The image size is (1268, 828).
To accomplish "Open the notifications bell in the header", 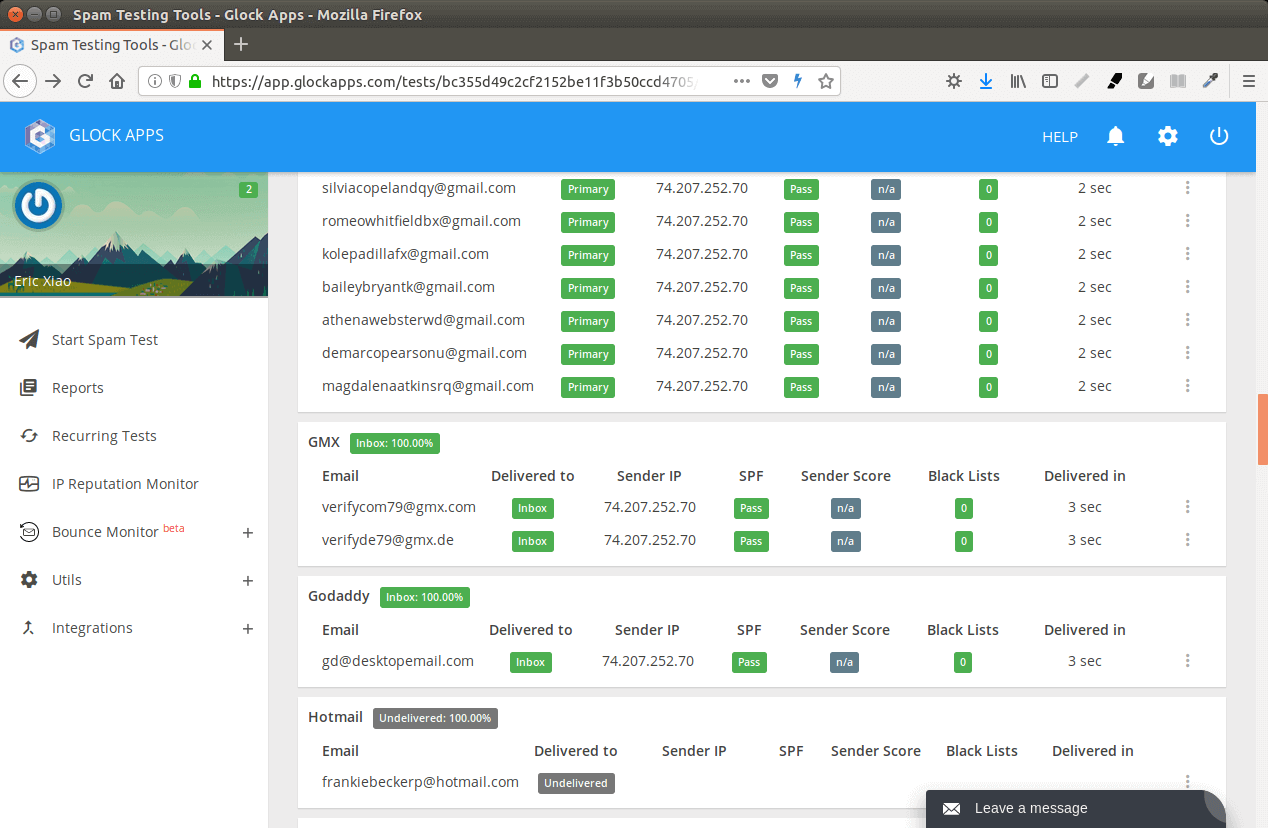I will coord(1116,136).
